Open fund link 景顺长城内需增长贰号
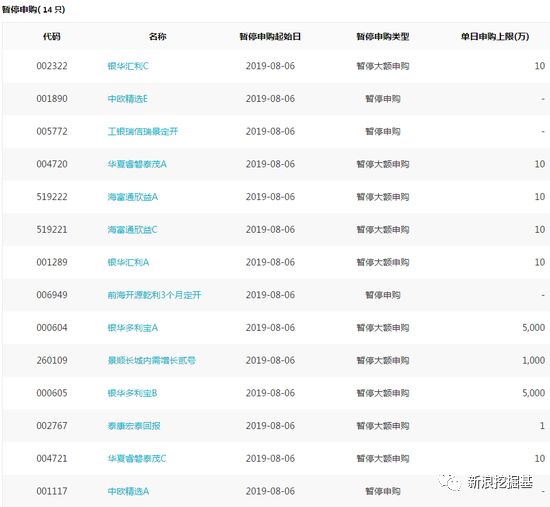 152,360
